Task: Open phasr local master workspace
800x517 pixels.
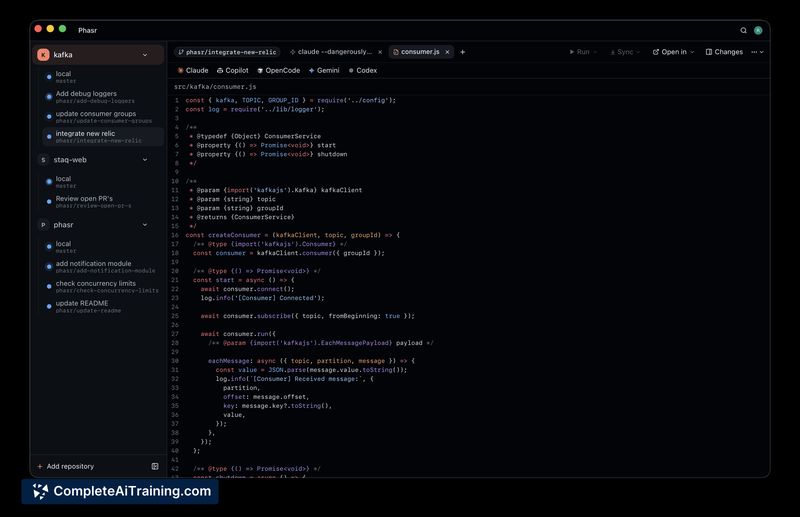Action: (x=102, y=247)
